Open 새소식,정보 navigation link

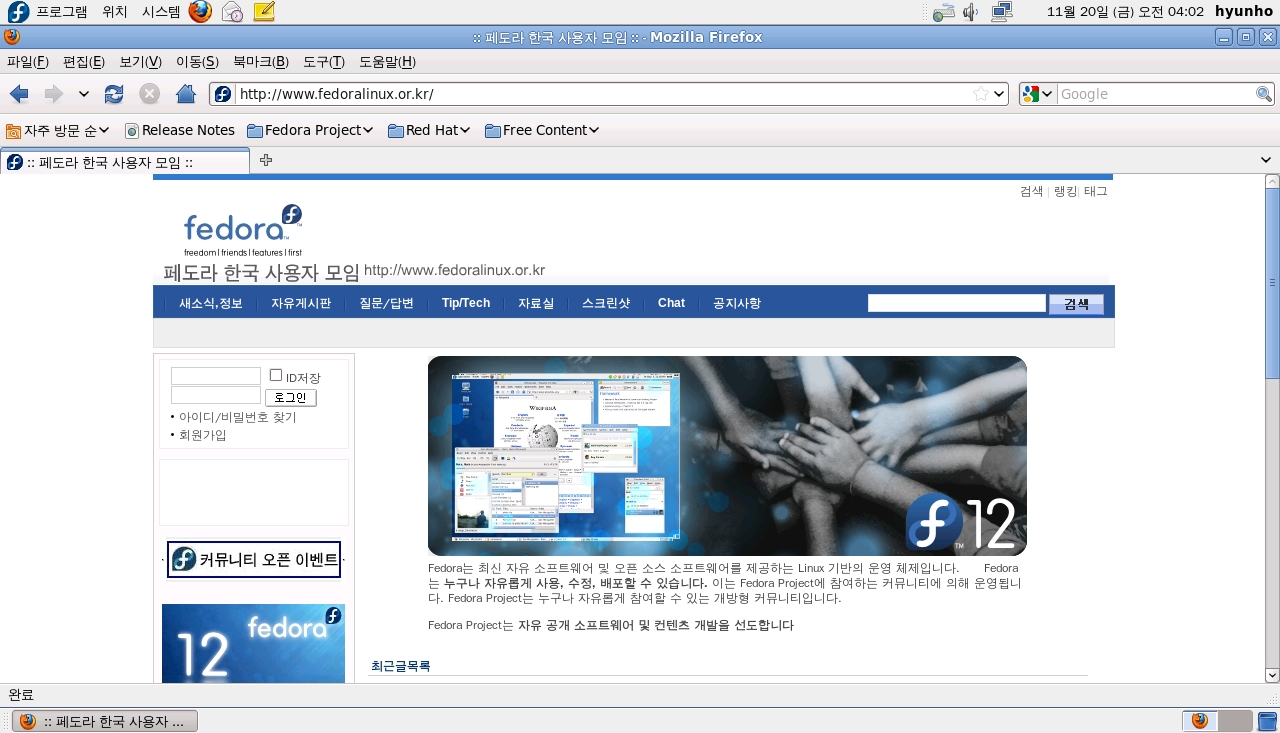click(211, 303)
